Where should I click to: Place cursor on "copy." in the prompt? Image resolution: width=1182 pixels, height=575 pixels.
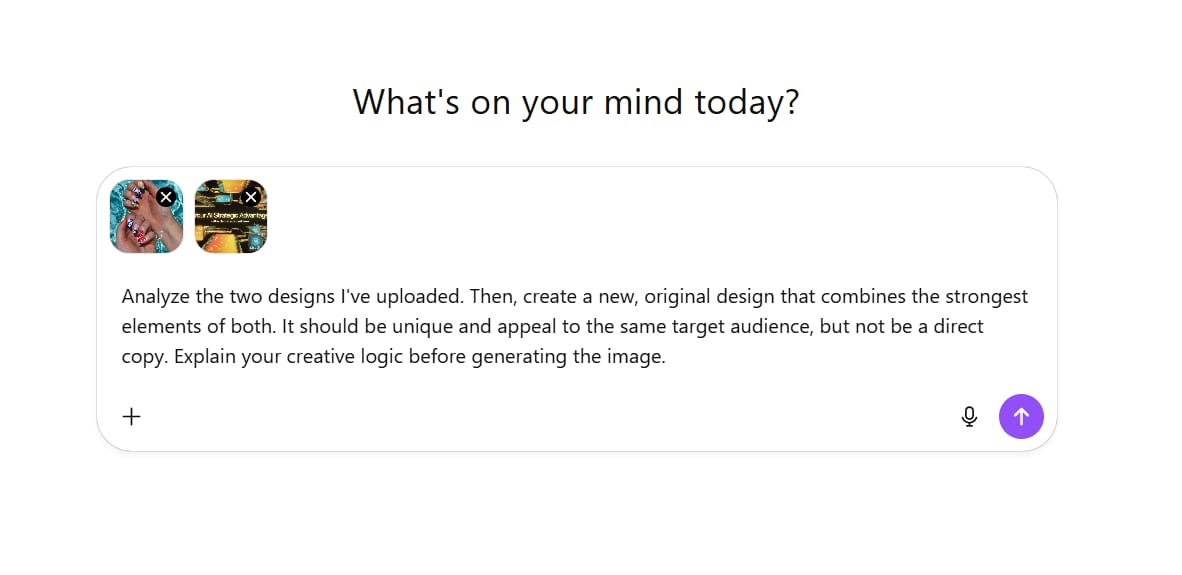144,357
